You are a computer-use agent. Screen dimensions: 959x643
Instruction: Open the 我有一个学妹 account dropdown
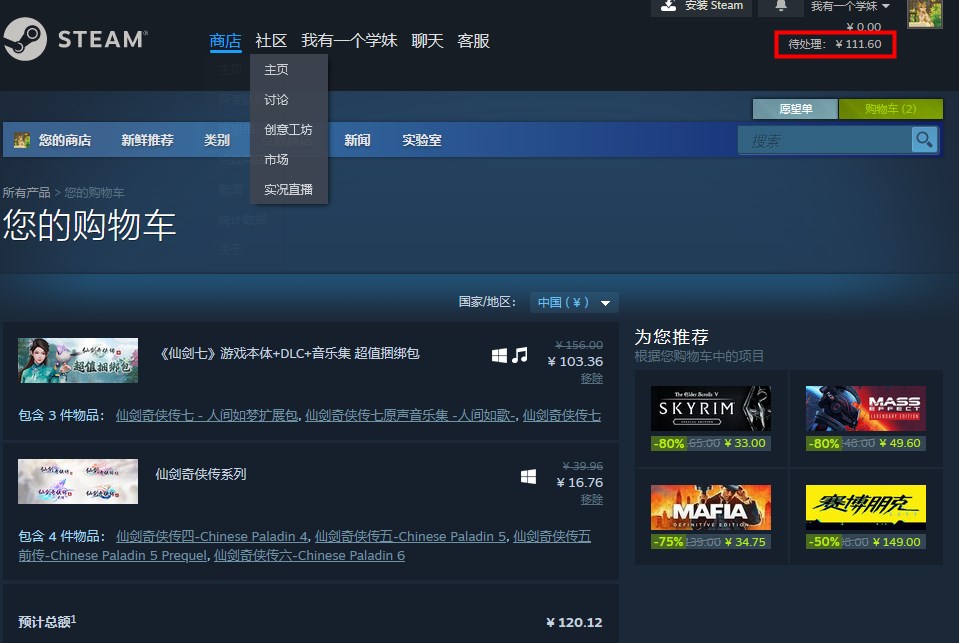(850, 6)
